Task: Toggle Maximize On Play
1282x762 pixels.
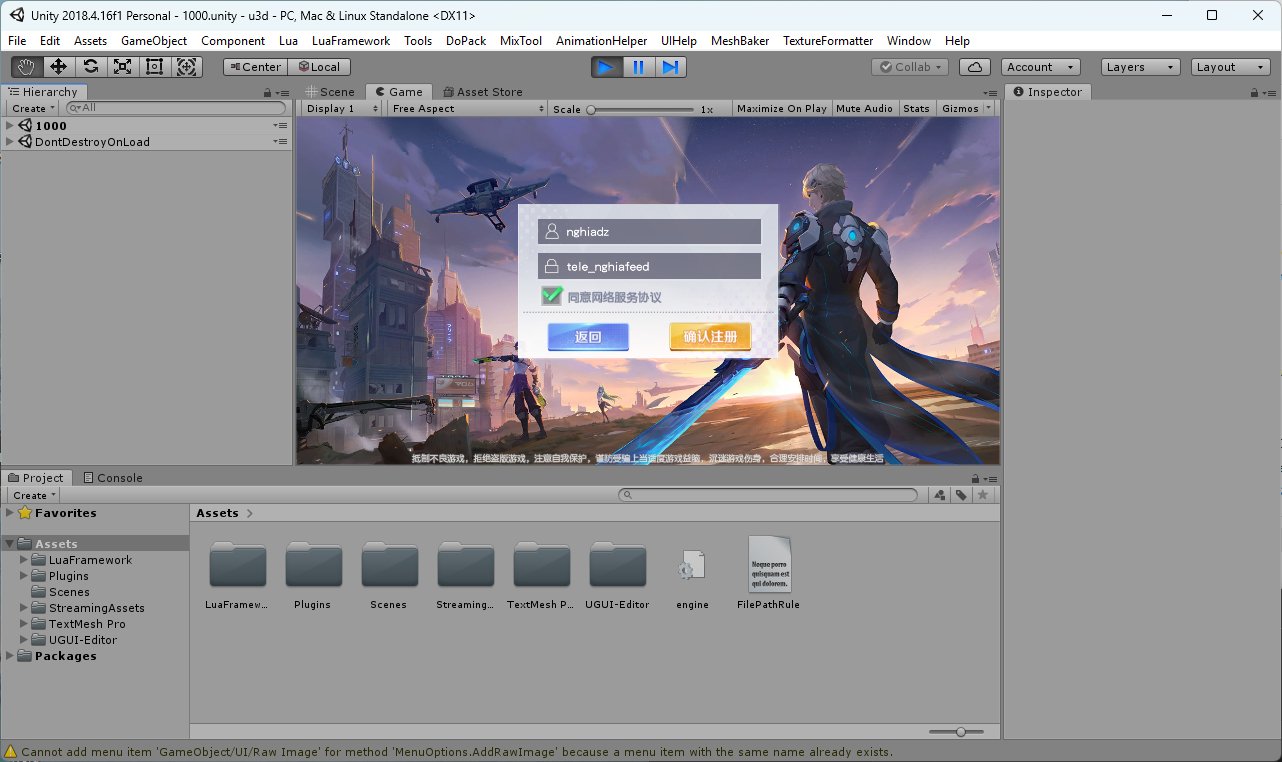Action: tap(781, 108)
